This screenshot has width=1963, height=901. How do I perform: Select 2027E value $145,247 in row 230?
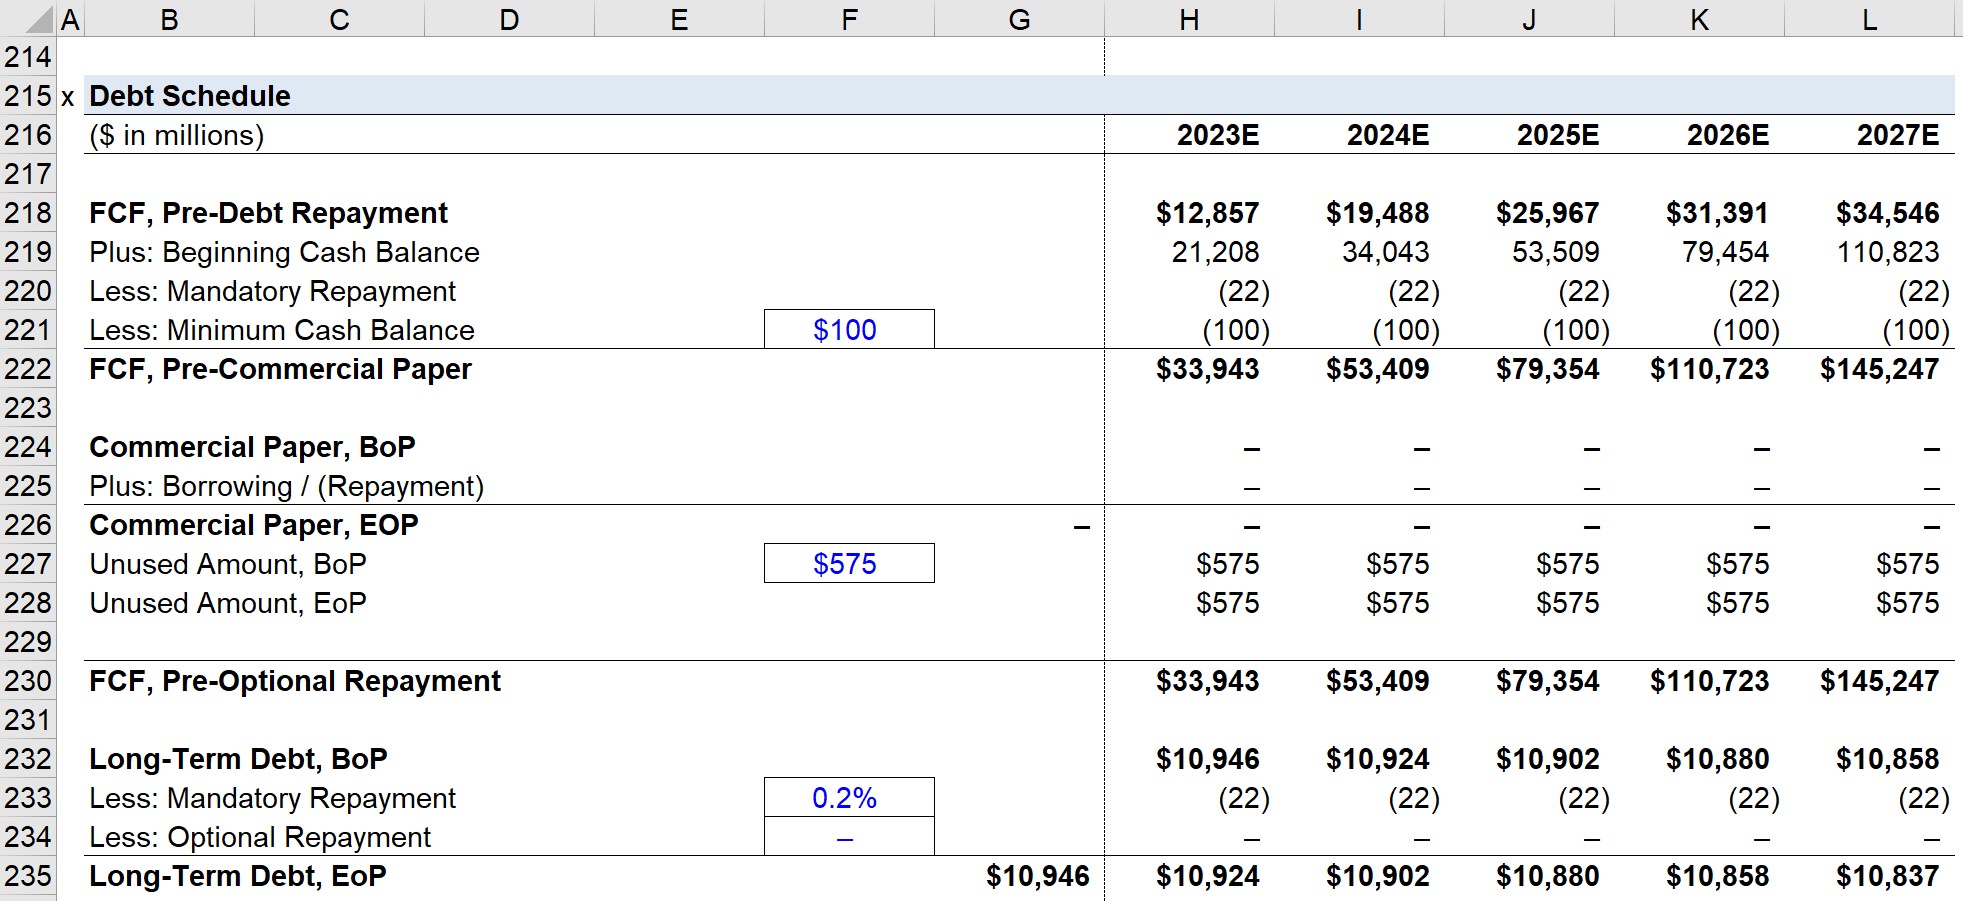point(1879,681)
